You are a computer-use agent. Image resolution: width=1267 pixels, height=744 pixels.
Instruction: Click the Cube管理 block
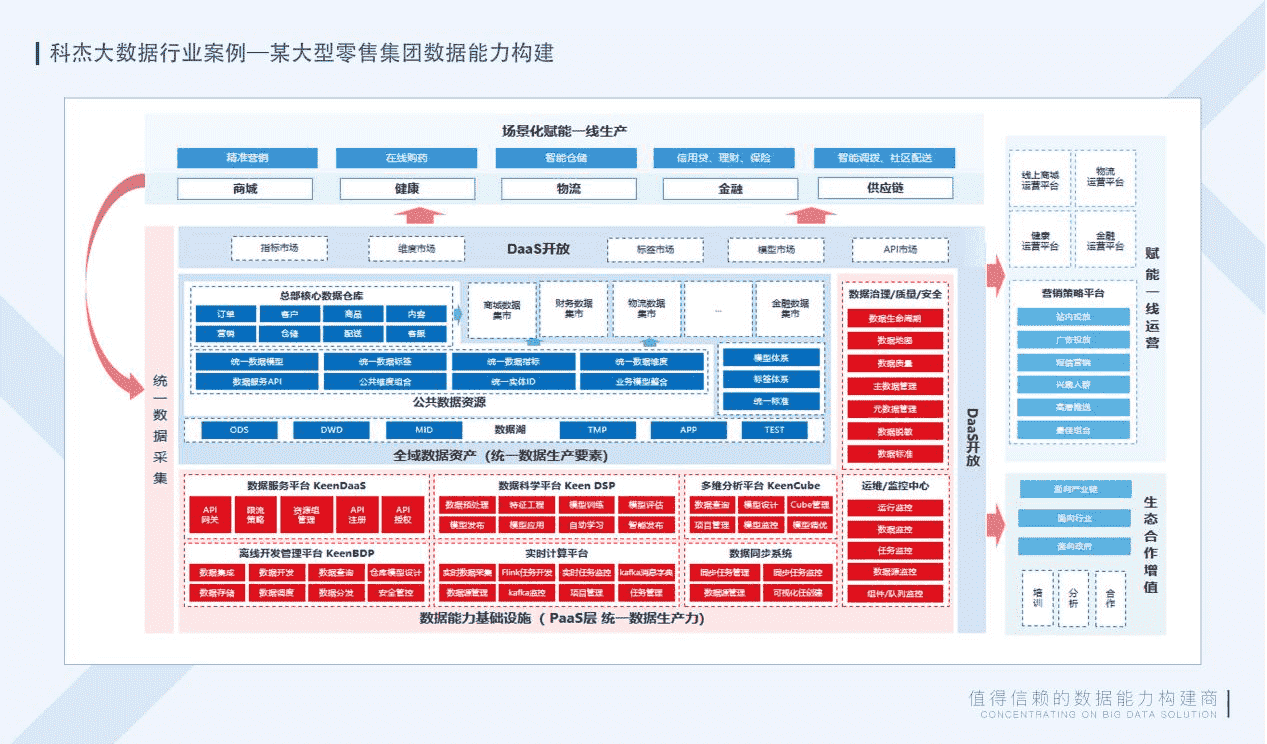tap(809, 505)
